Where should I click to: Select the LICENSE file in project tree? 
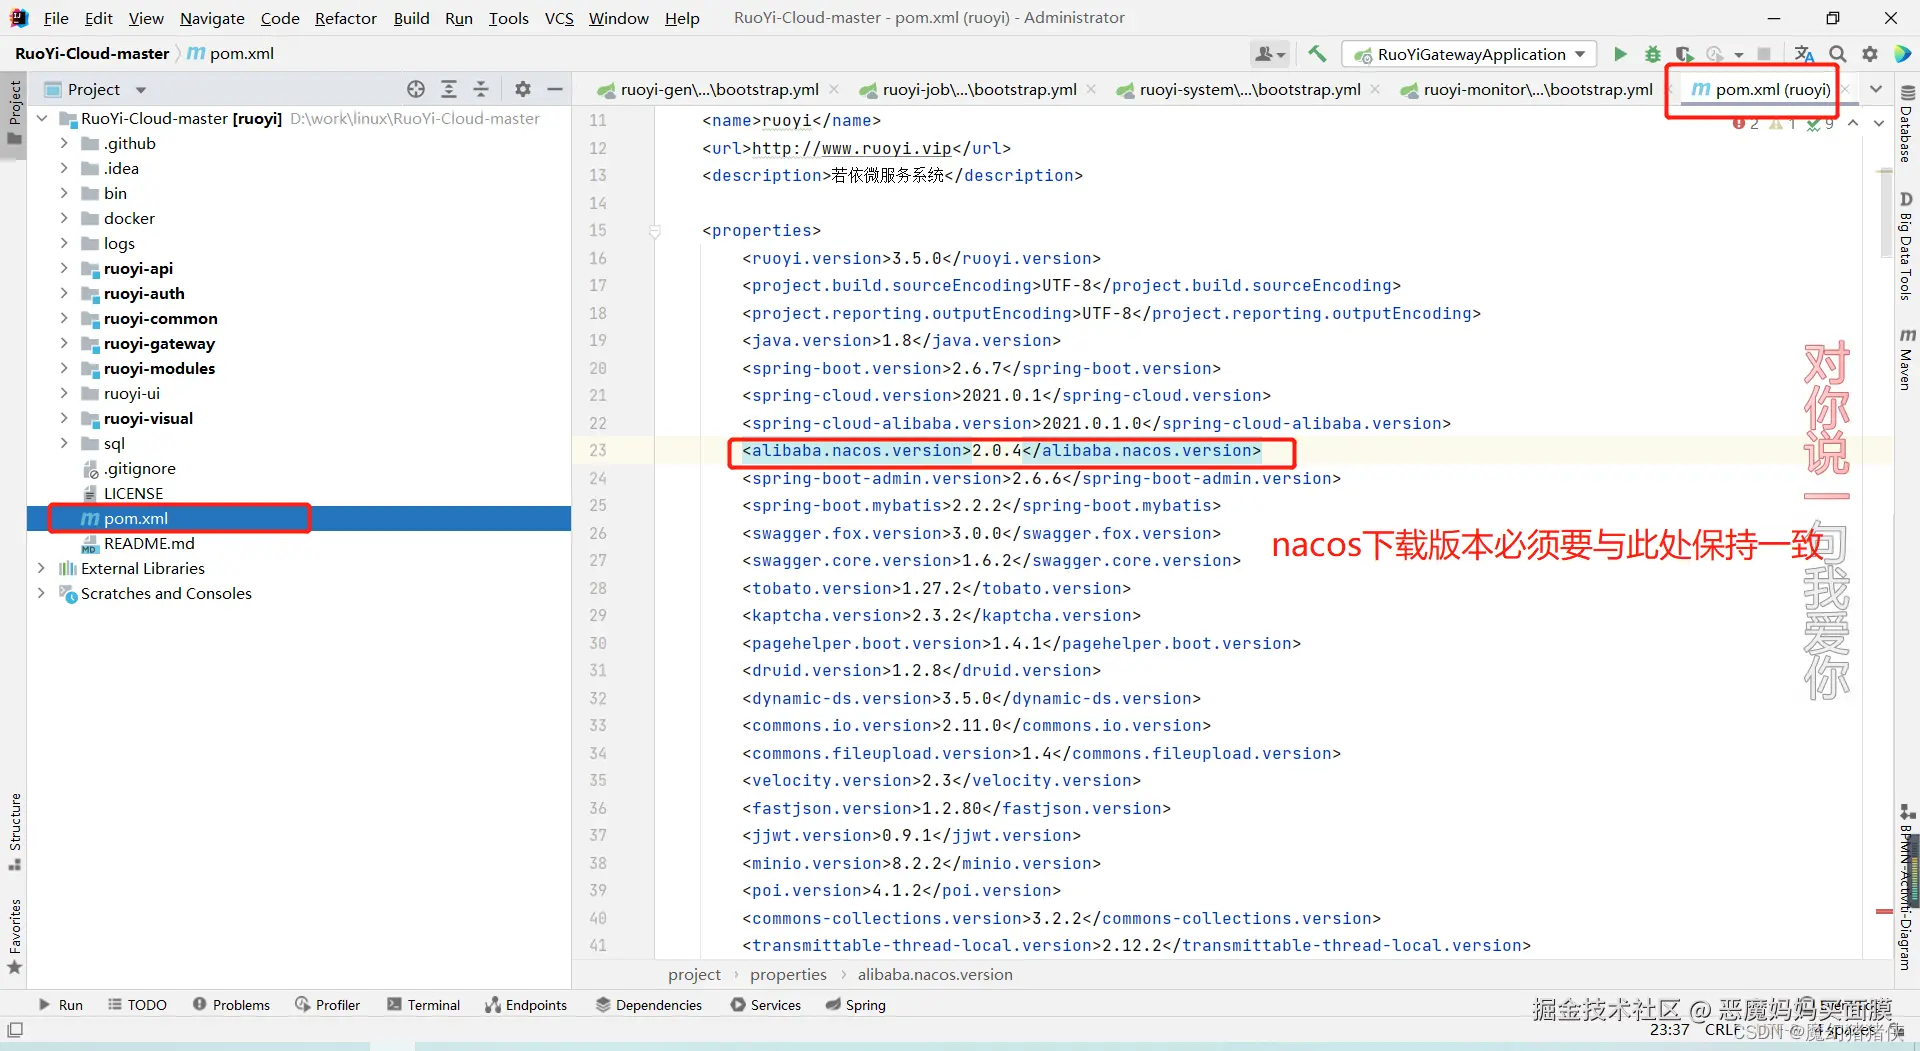(x=133, y=493)
